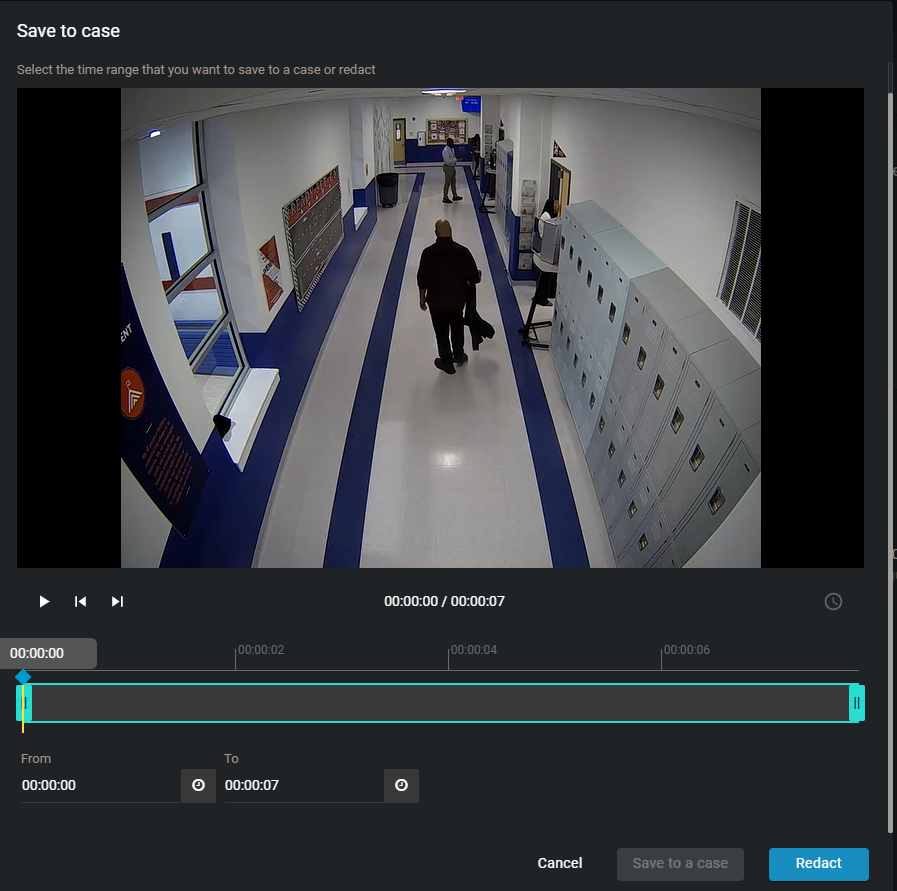Select the left trim handle of the range
897x891 pixels.
pos(24,703)
